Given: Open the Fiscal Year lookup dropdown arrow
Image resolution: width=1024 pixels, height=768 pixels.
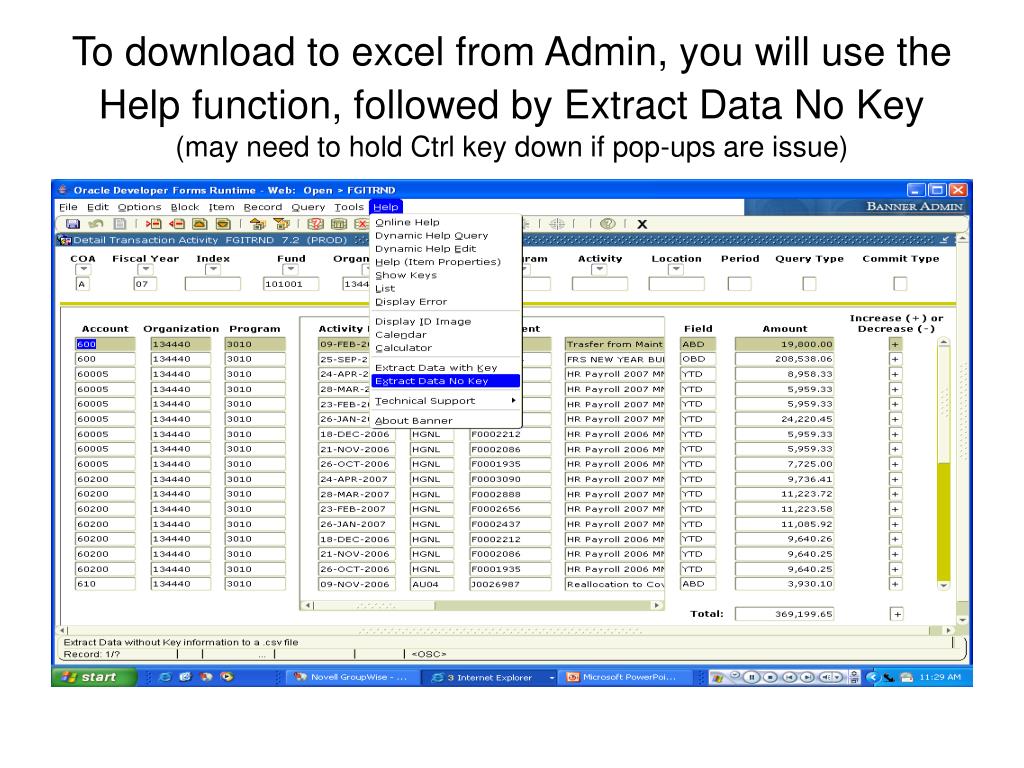Looking at the screenshot, I should pyautogui.click(x=146, y=270).
